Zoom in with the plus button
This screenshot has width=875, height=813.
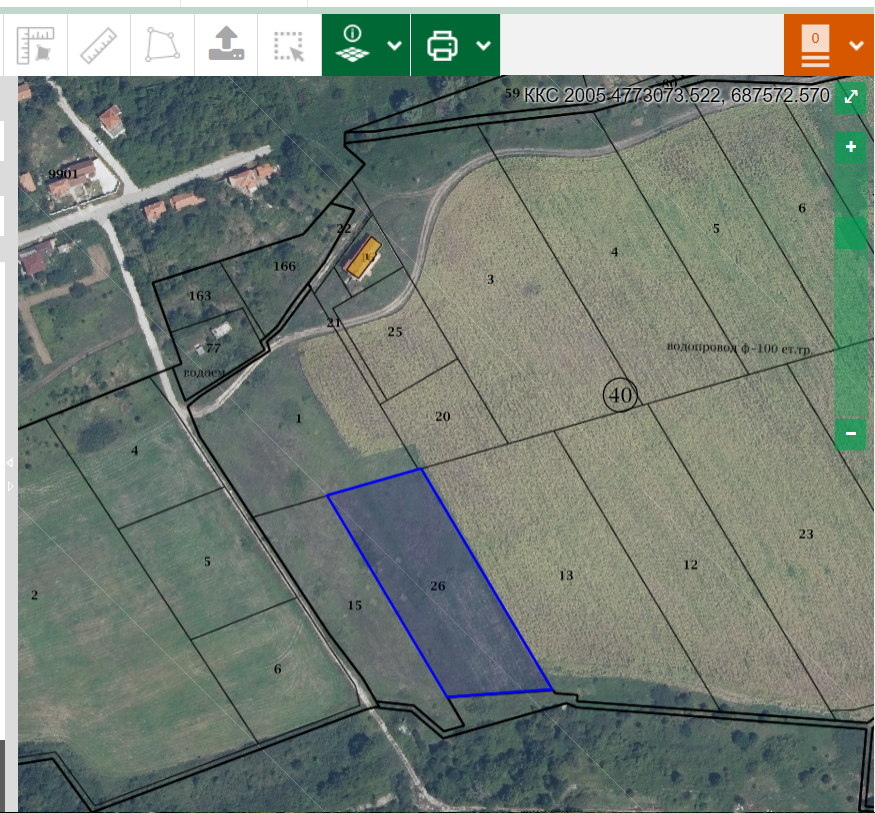[851, 148]
